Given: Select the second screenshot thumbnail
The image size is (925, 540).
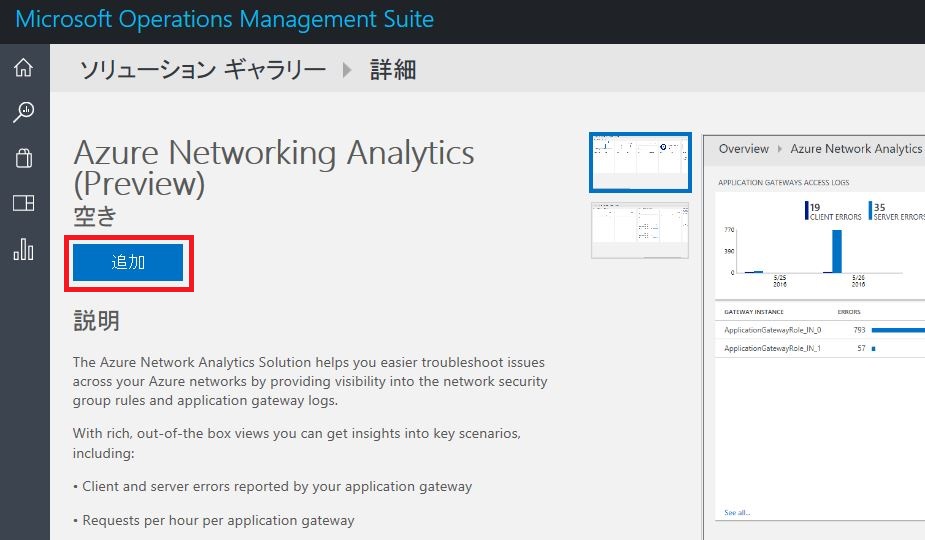Looking at the screenshot, I should click(x=640, y=230).
